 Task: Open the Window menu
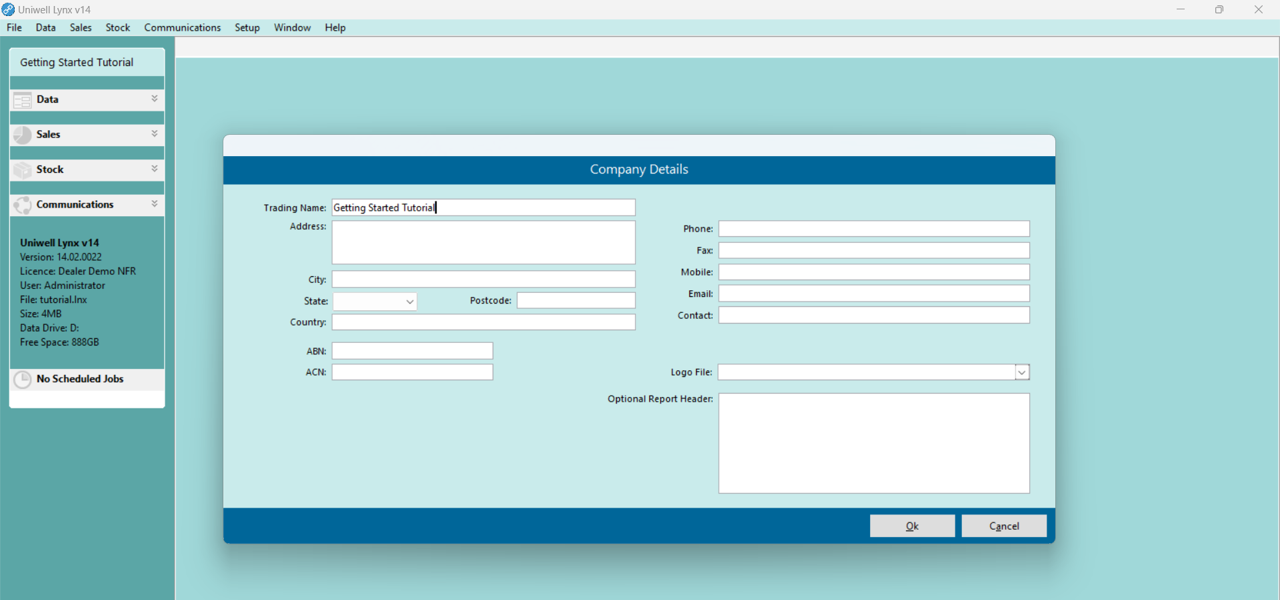(x=292, y=28)
